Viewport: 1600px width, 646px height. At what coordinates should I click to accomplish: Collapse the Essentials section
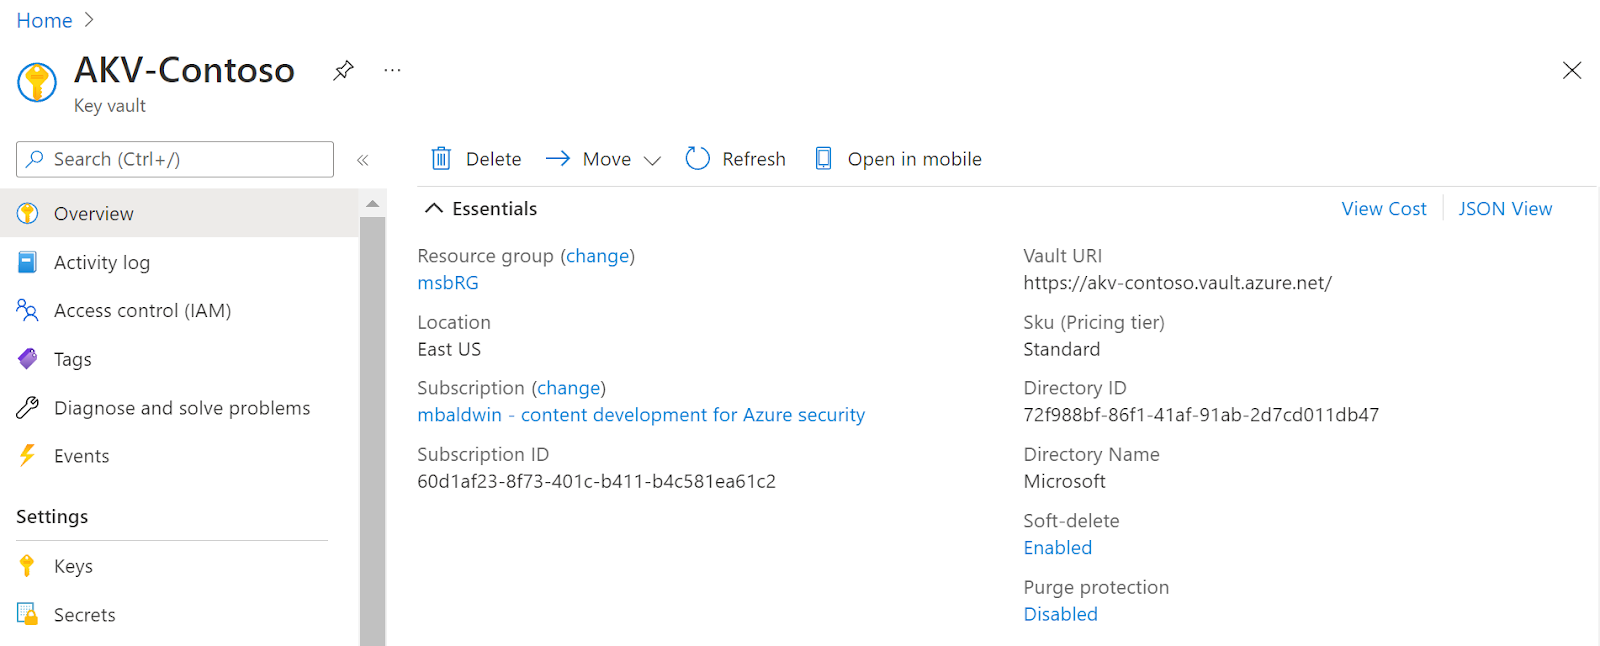[x=434, y=209]
